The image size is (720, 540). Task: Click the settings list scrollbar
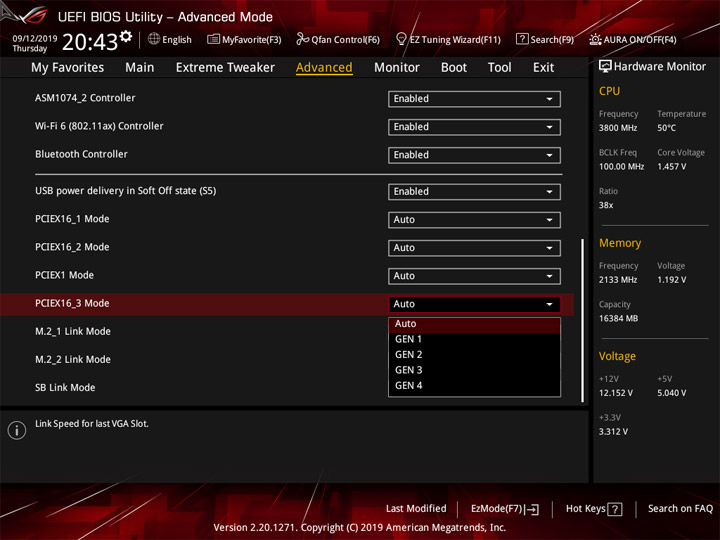[583, 320]
